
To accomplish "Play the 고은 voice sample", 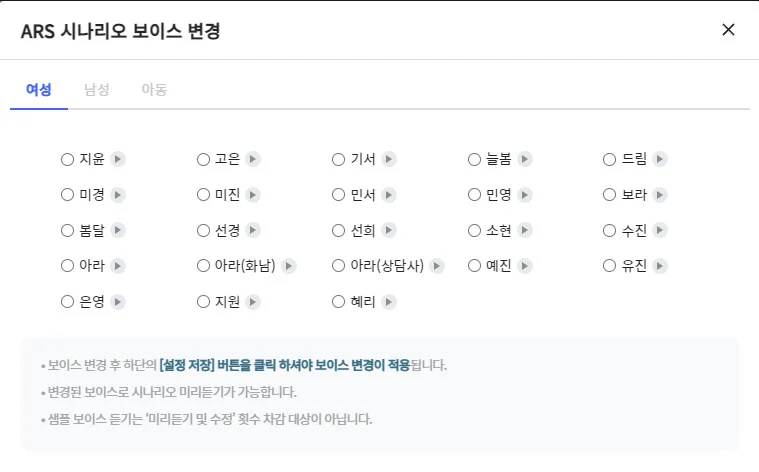I will 253,159.
